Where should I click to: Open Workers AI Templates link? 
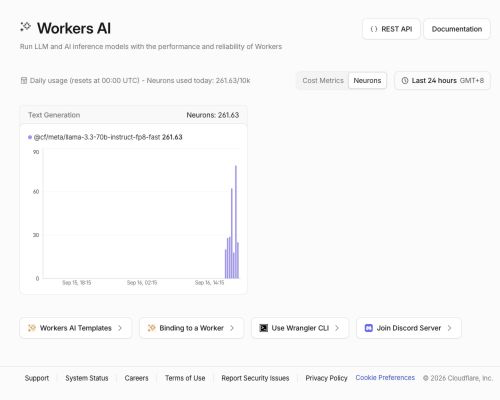click(76, 328)
